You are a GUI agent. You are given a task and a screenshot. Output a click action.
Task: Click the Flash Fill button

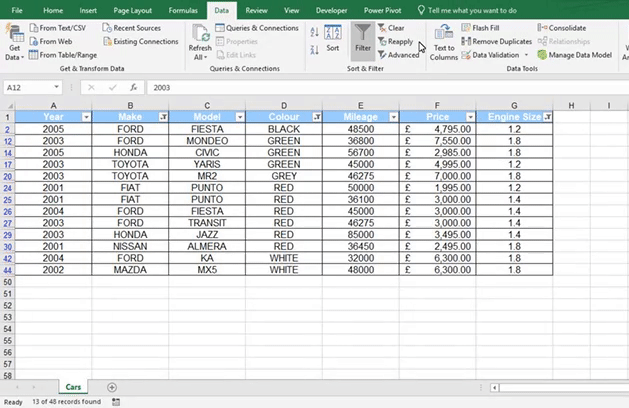point(485,28)
